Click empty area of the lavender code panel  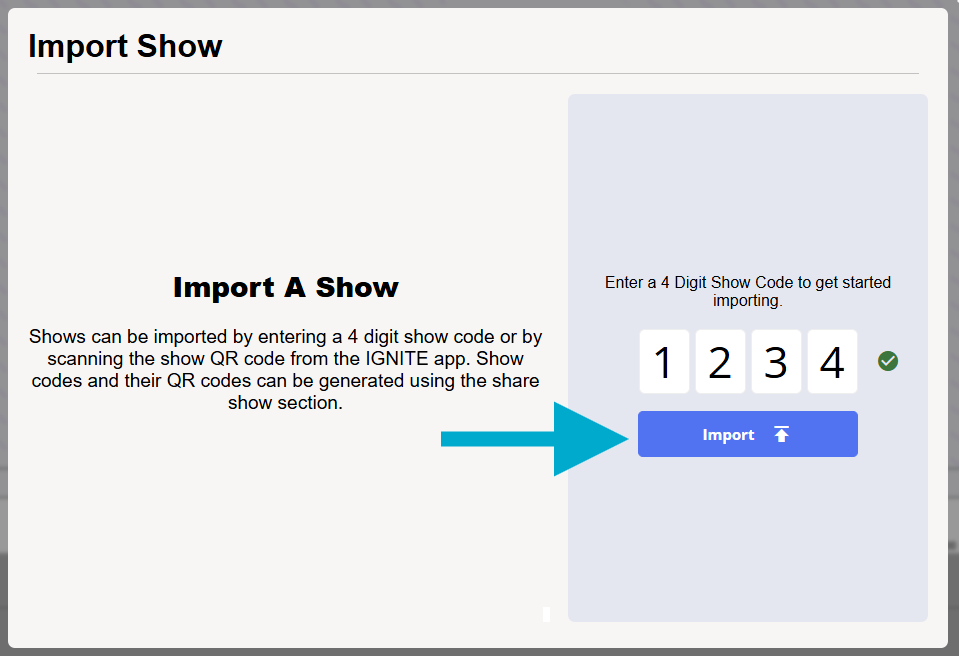click(747, 540)
